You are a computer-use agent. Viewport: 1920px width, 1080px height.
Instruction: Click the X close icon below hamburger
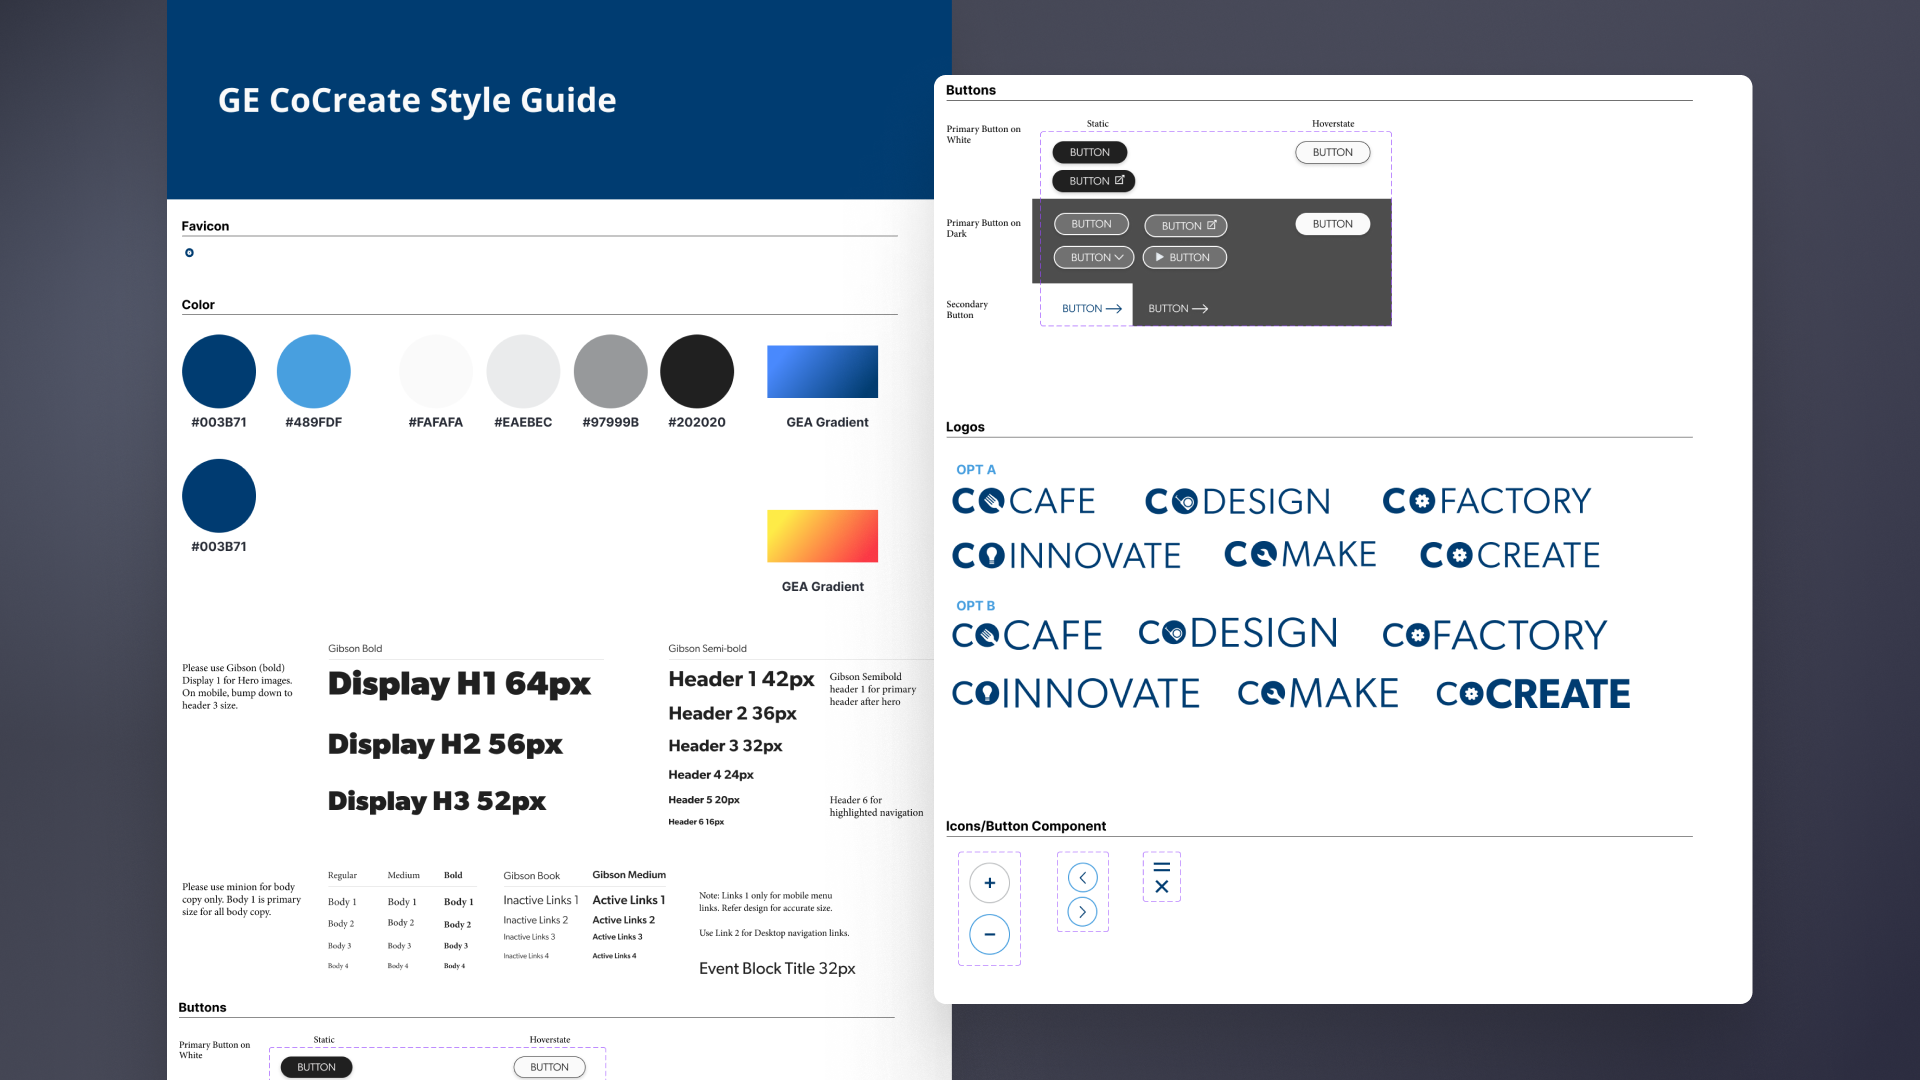(1161, 887)
